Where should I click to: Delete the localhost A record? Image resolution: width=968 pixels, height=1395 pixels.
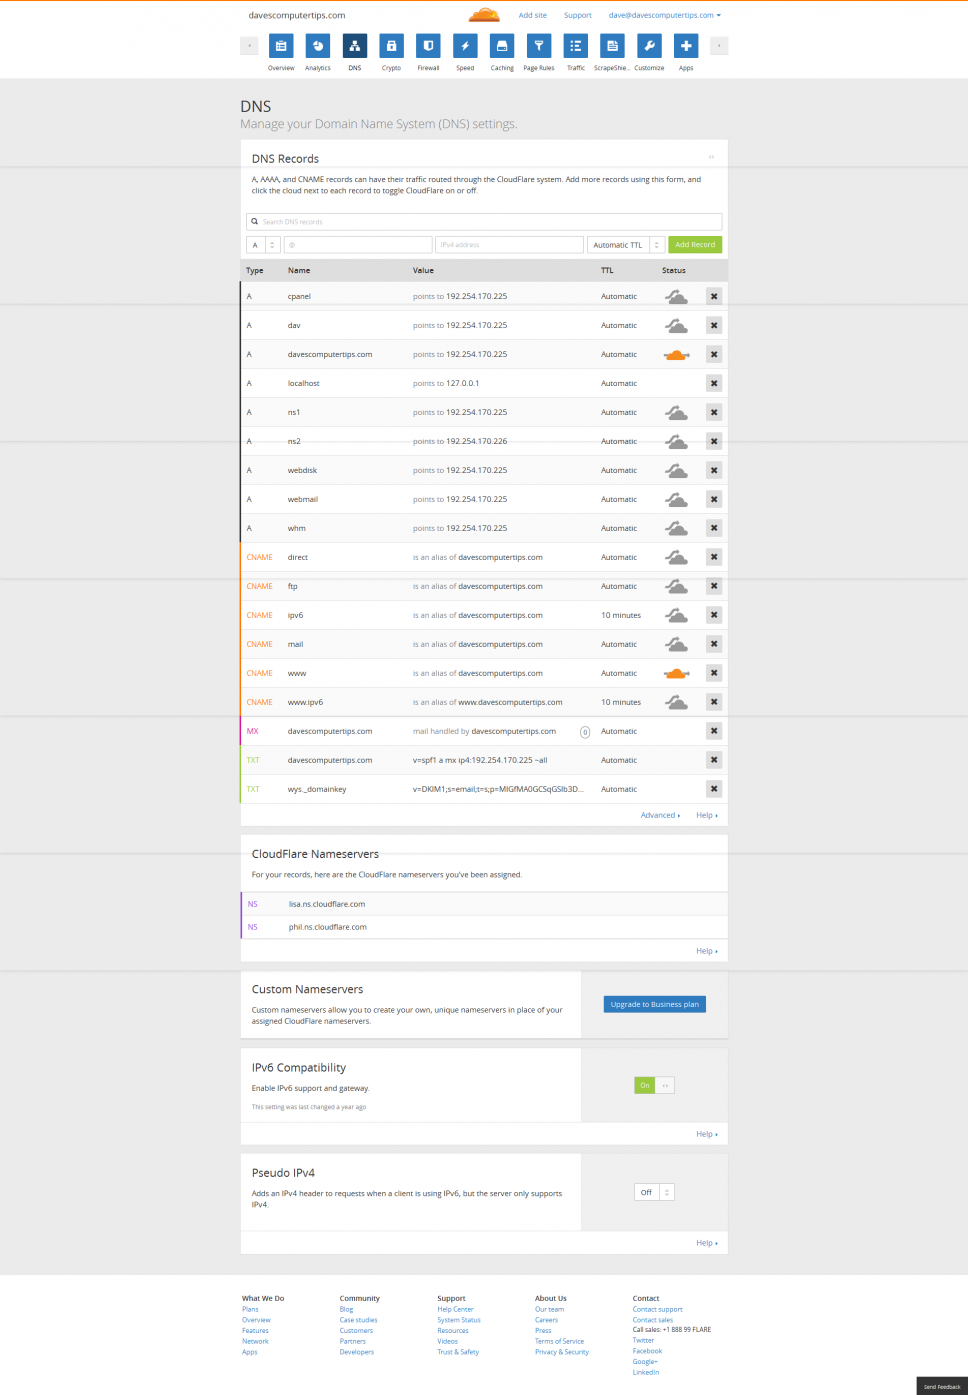pyautogui.click(x=714, y=383)
